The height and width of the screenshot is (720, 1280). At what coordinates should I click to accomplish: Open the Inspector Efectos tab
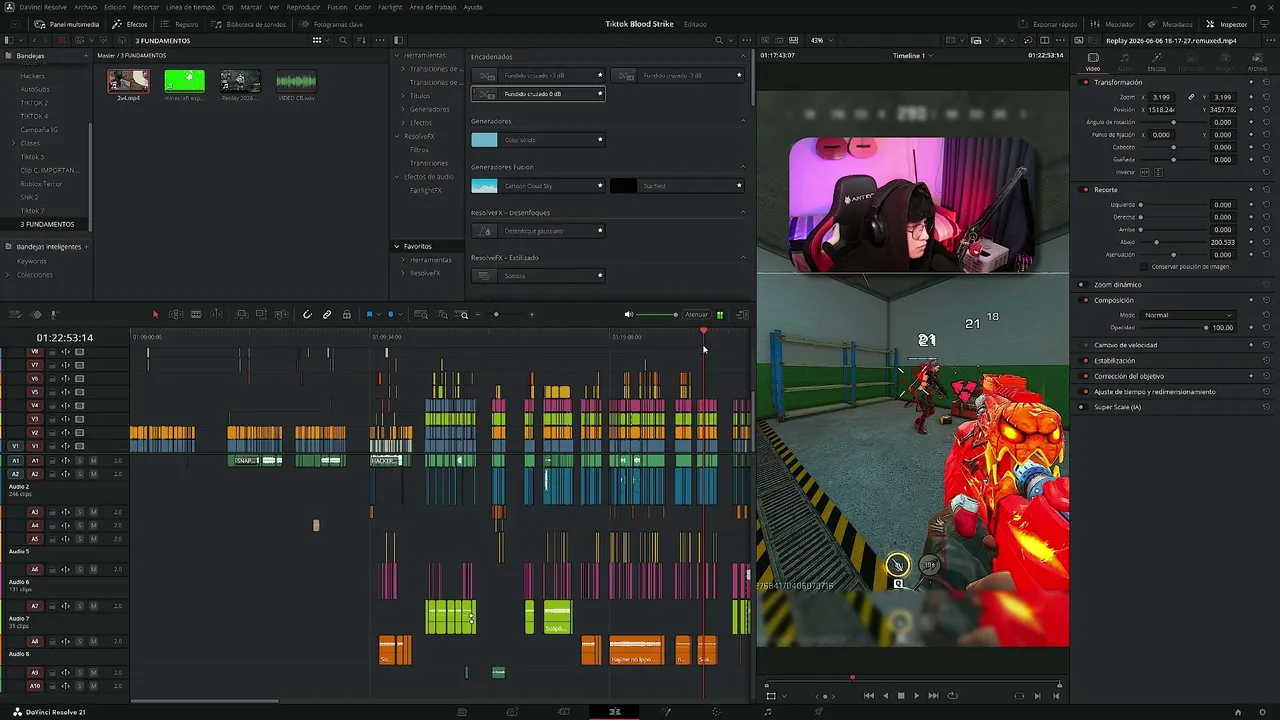[x=1157, y=62]
